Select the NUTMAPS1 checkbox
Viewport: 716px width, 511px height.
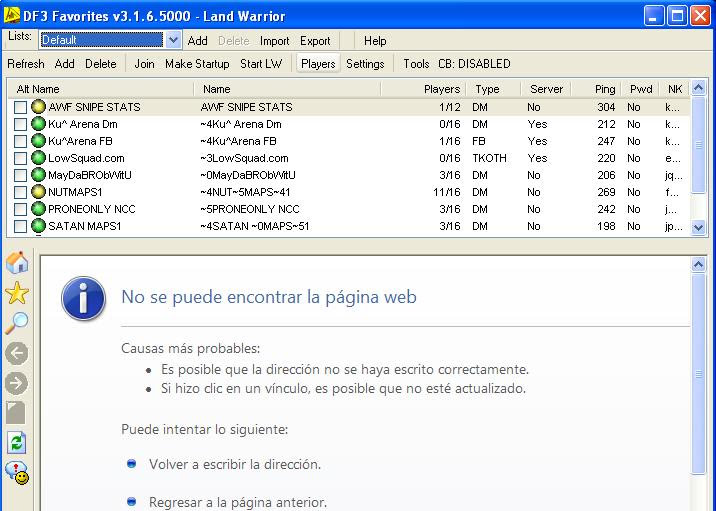(x=20, y=192)
